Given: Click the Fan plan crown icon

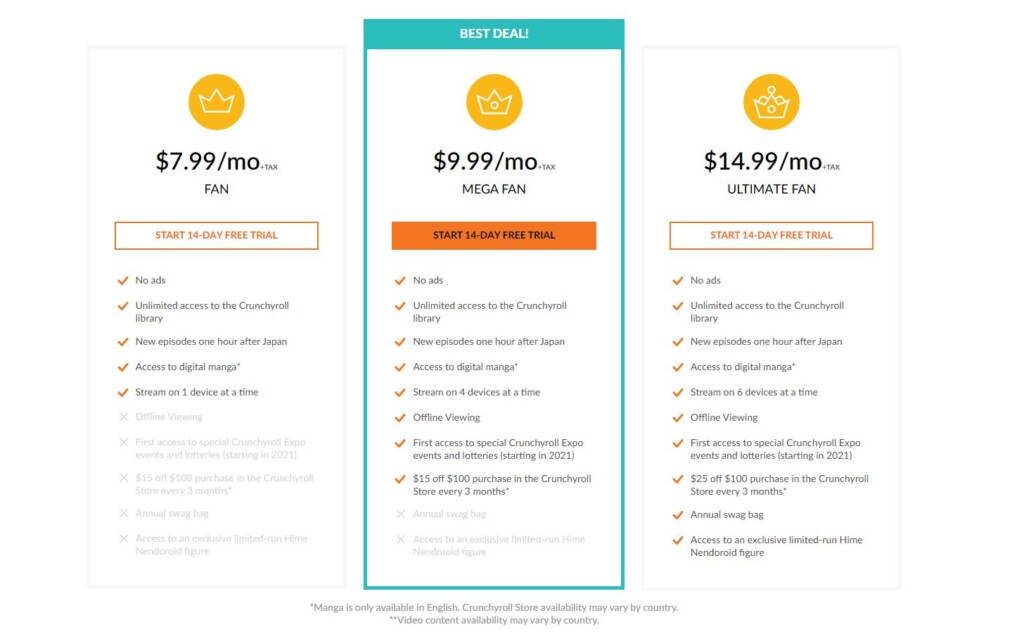Looking at the screenshot, I should click(216, 102).
